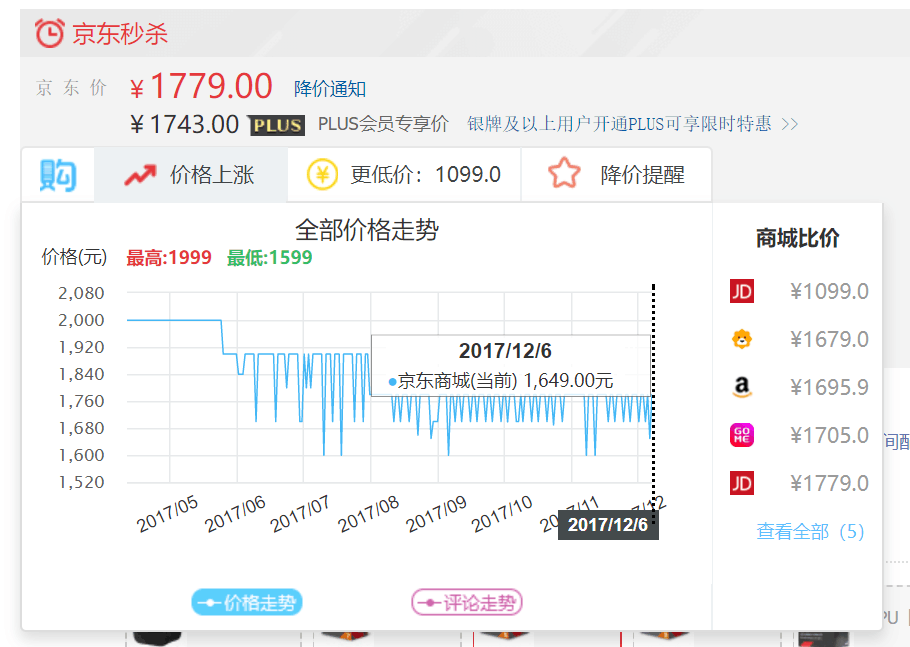Click the 京东秒杀 seckill heading text

(120, 33)
